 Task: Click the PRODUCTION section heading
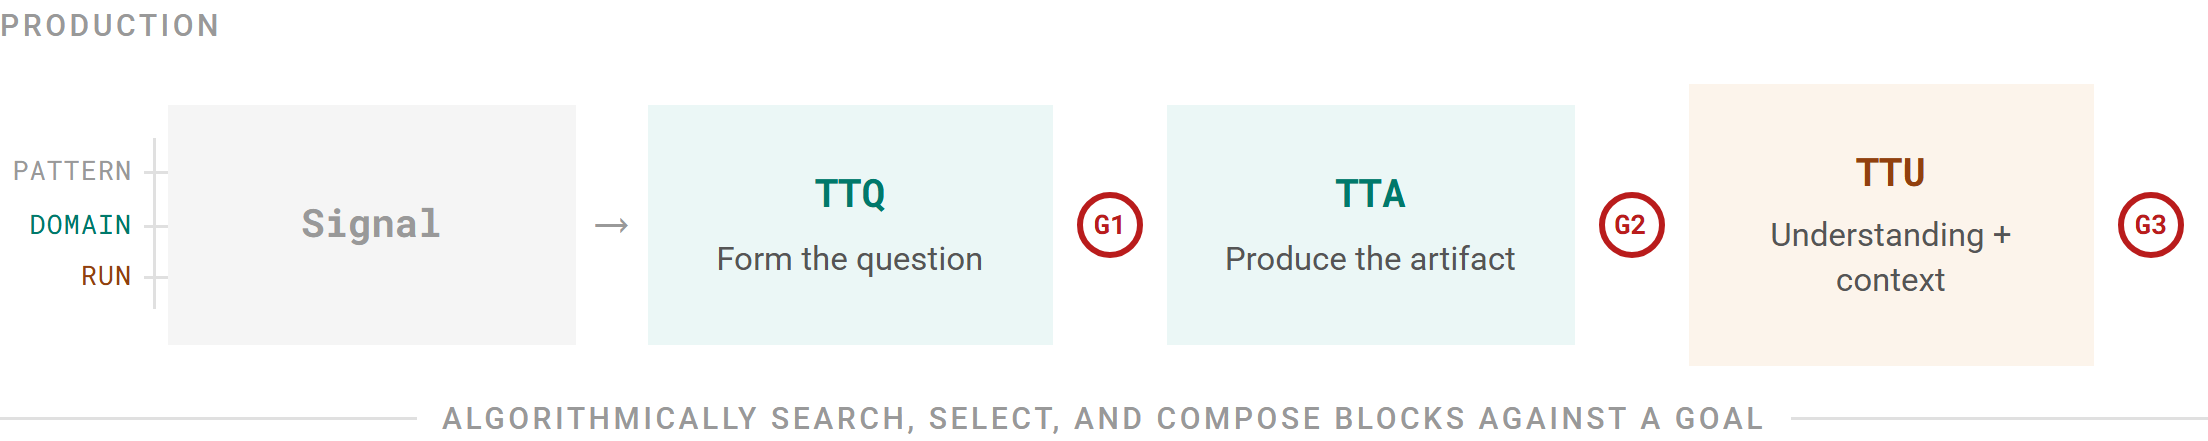[x=110, y=25]
